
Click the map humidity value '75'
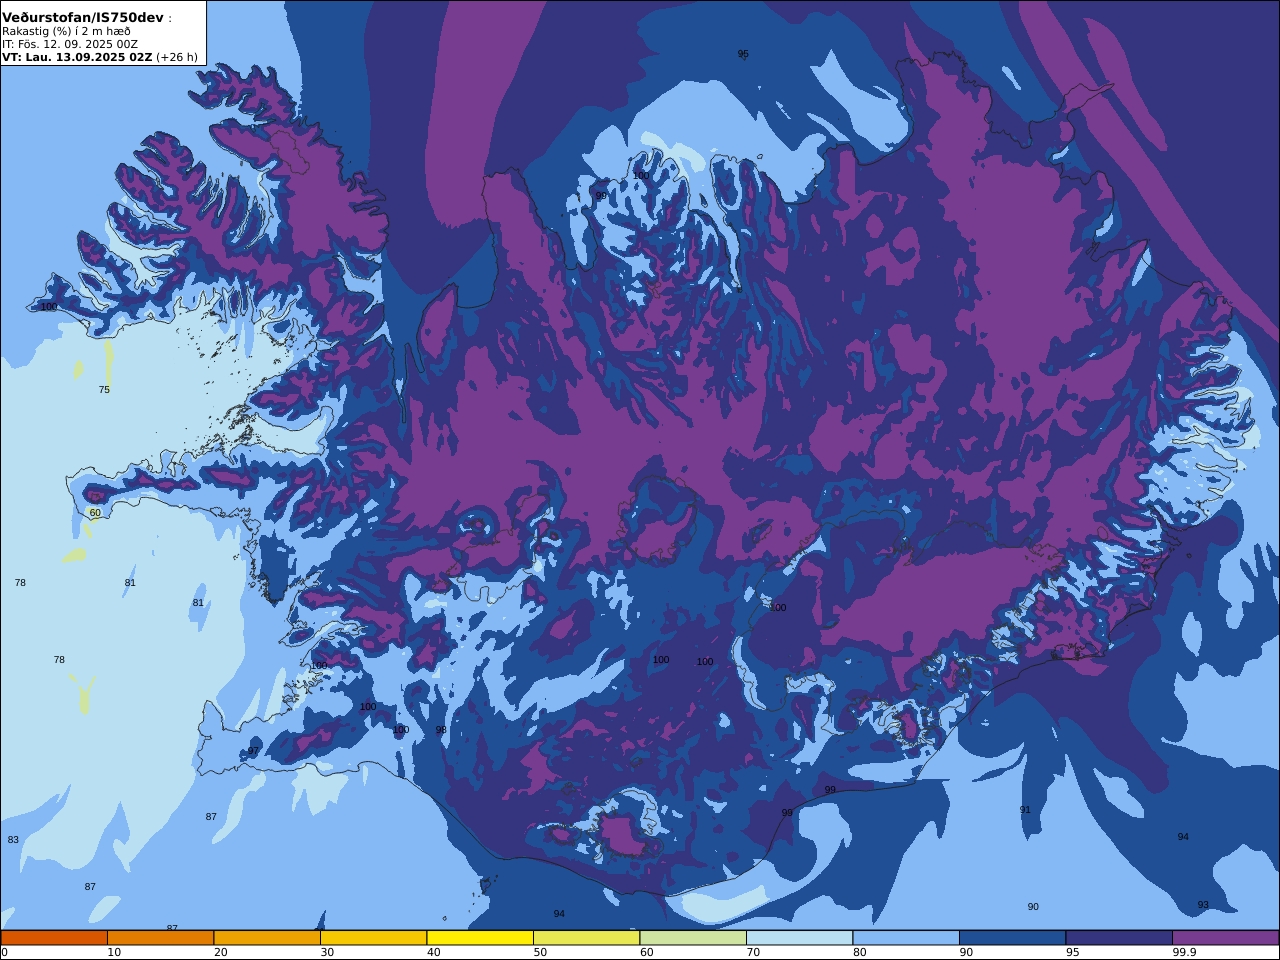click(104, 390)
